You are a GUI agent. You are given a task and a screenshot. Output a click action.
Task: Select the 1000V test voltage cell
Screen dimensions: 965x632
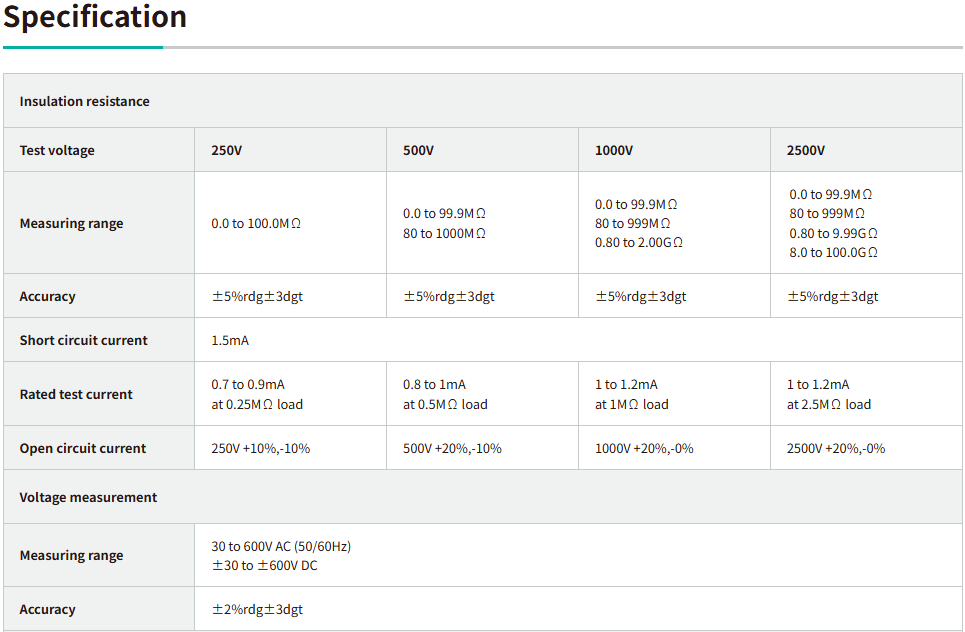pos(614,150)
